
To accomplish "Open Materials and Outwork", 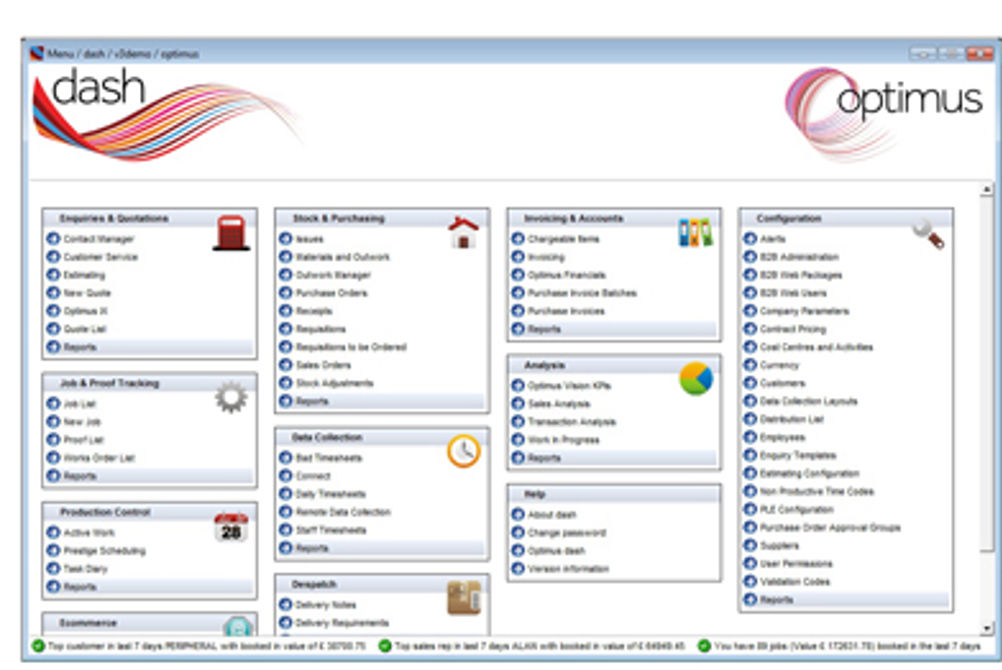I will 343,257.
